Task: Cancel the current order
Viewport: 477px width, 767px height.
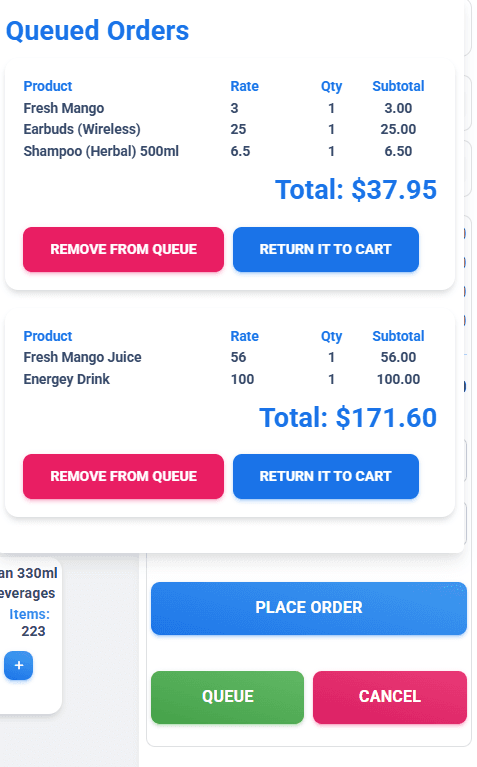Action: click(x=390, y=697)
